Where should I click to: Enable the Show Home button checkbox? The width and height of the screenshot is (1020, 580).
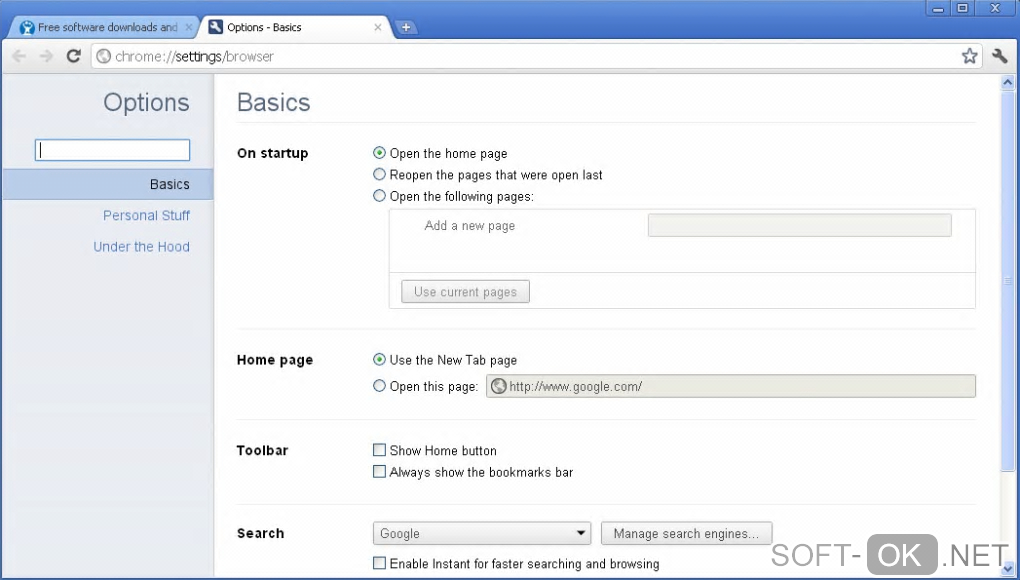click(x=380, y=451)
